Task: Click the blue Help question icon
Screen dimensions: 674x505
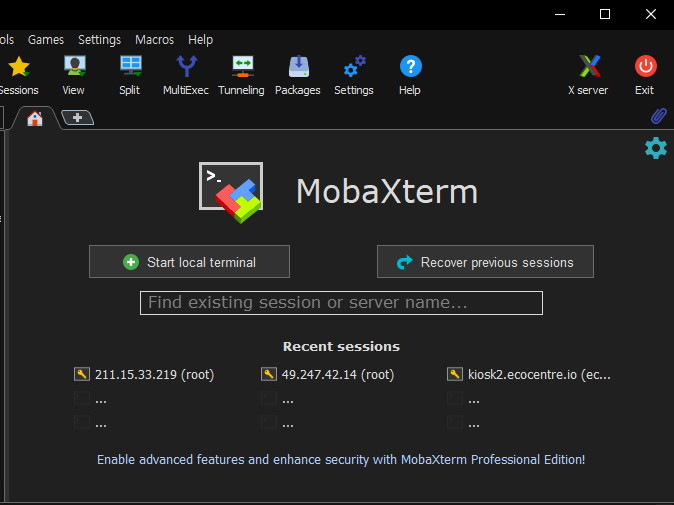Action: 411,66
